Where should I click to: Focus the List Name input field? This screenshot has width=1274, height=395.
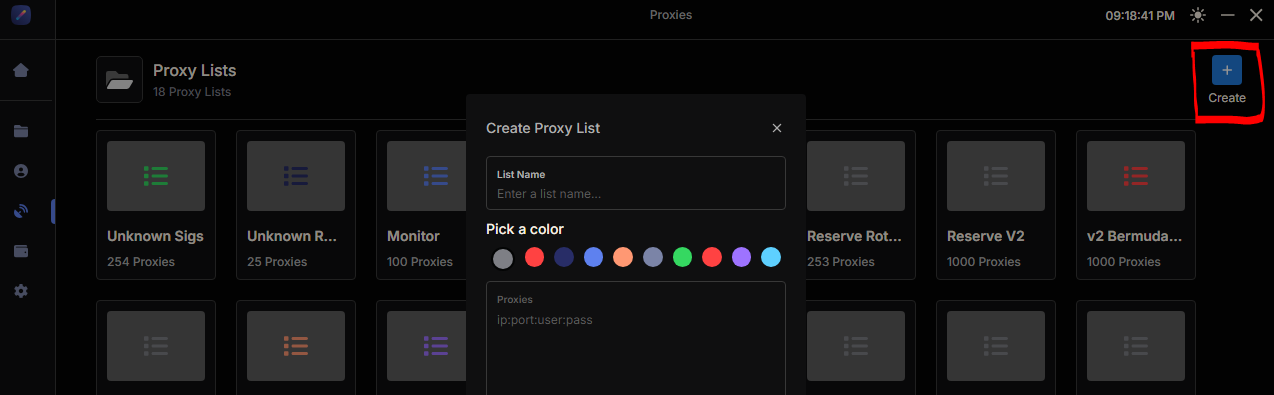click(636, 183)
